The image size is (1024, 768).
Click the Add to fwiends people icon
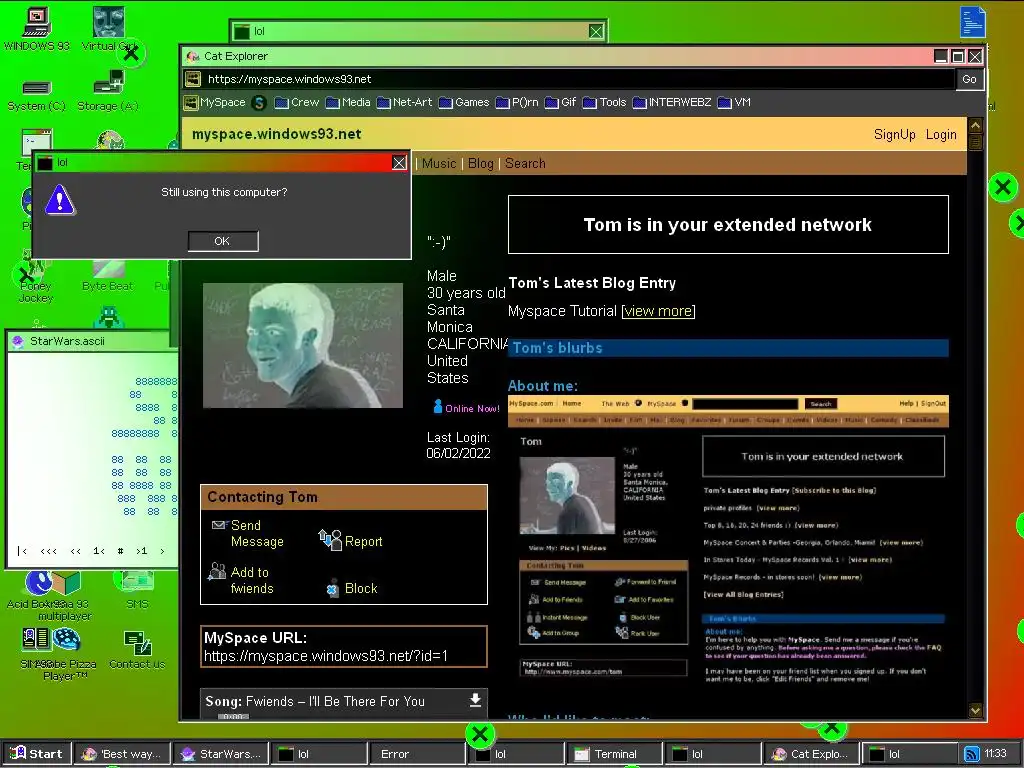tap(217, 571)
